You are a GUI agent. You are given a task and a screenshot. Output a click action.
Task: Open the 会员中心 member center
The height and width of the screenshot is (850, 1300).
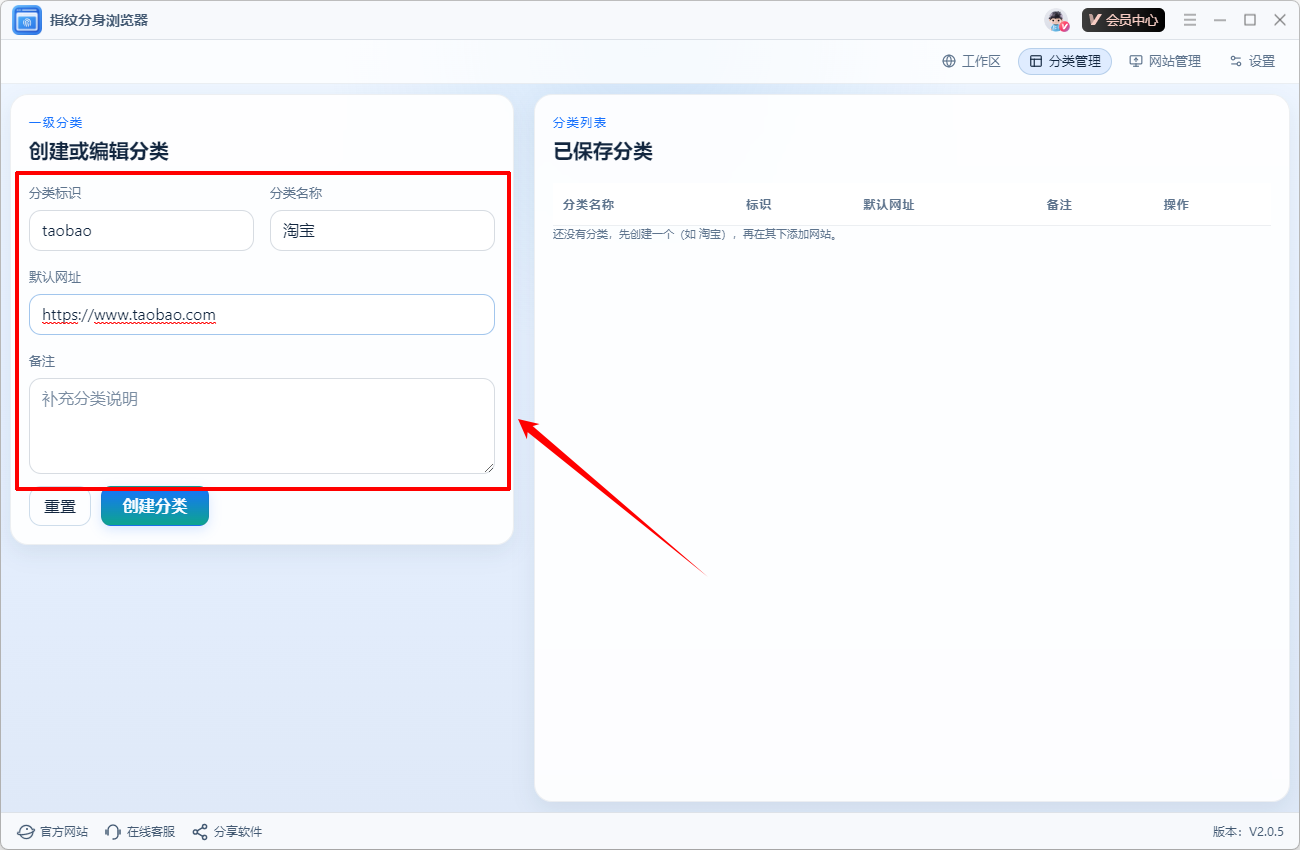coord(1123,20)
